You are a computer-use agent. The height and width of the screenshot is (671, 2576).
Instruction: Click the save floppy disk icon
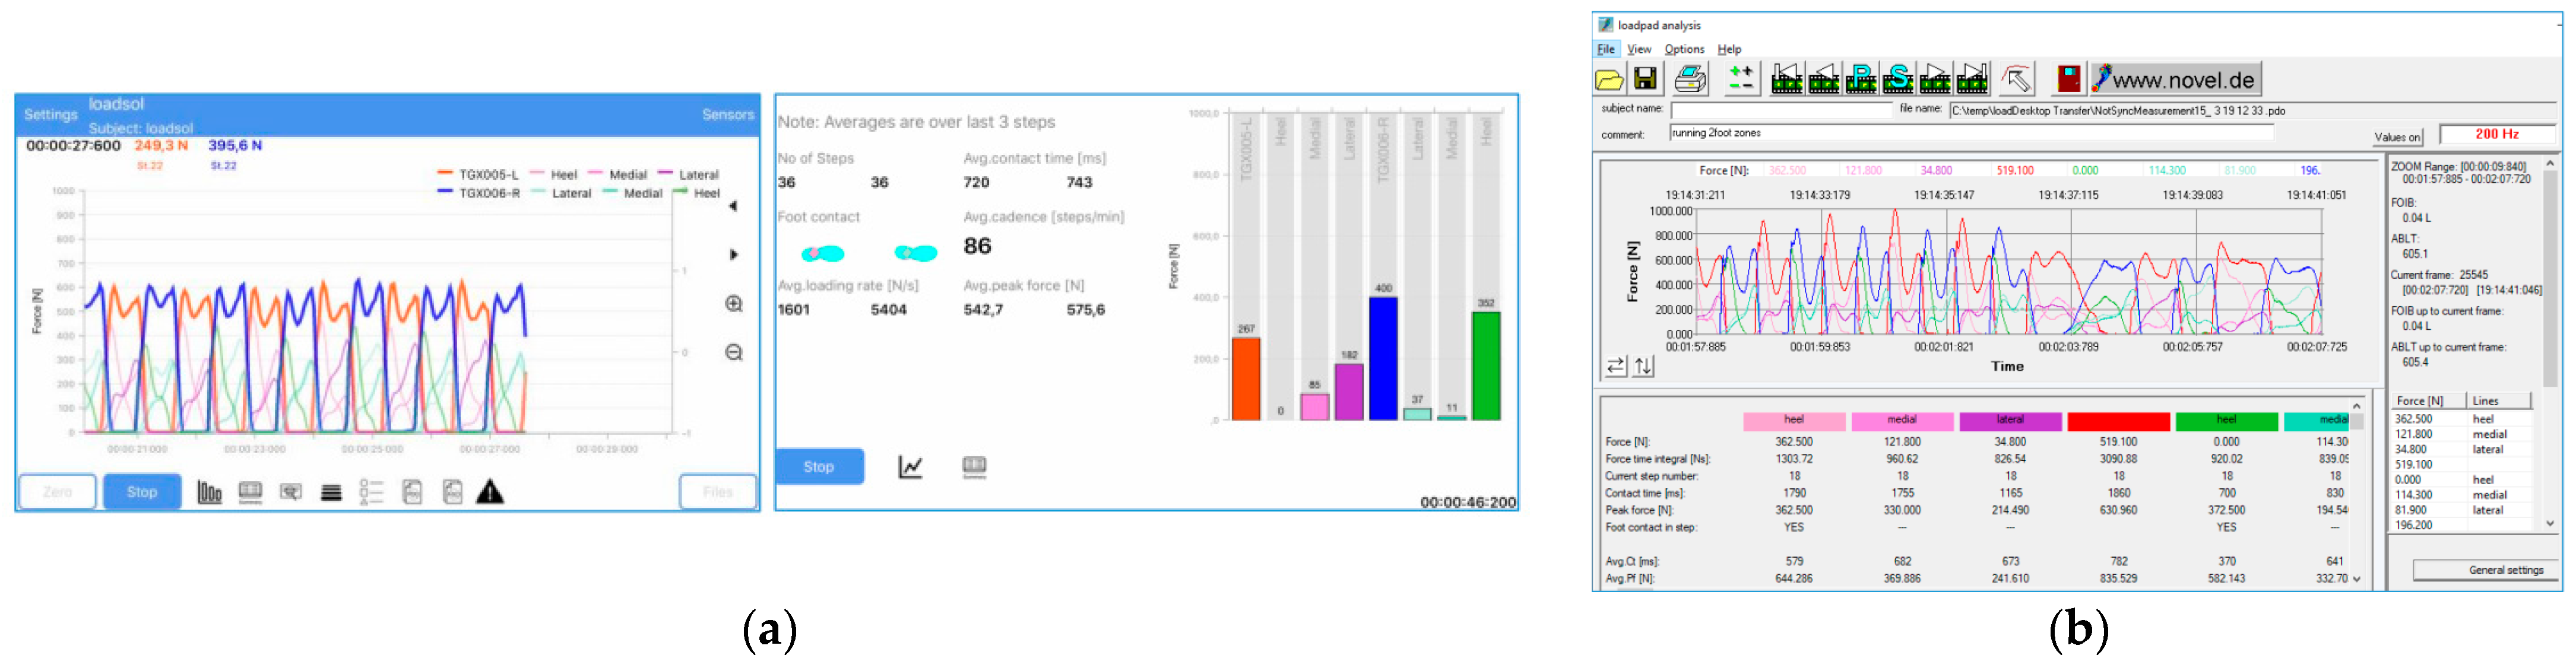[x=1645, y=78]
